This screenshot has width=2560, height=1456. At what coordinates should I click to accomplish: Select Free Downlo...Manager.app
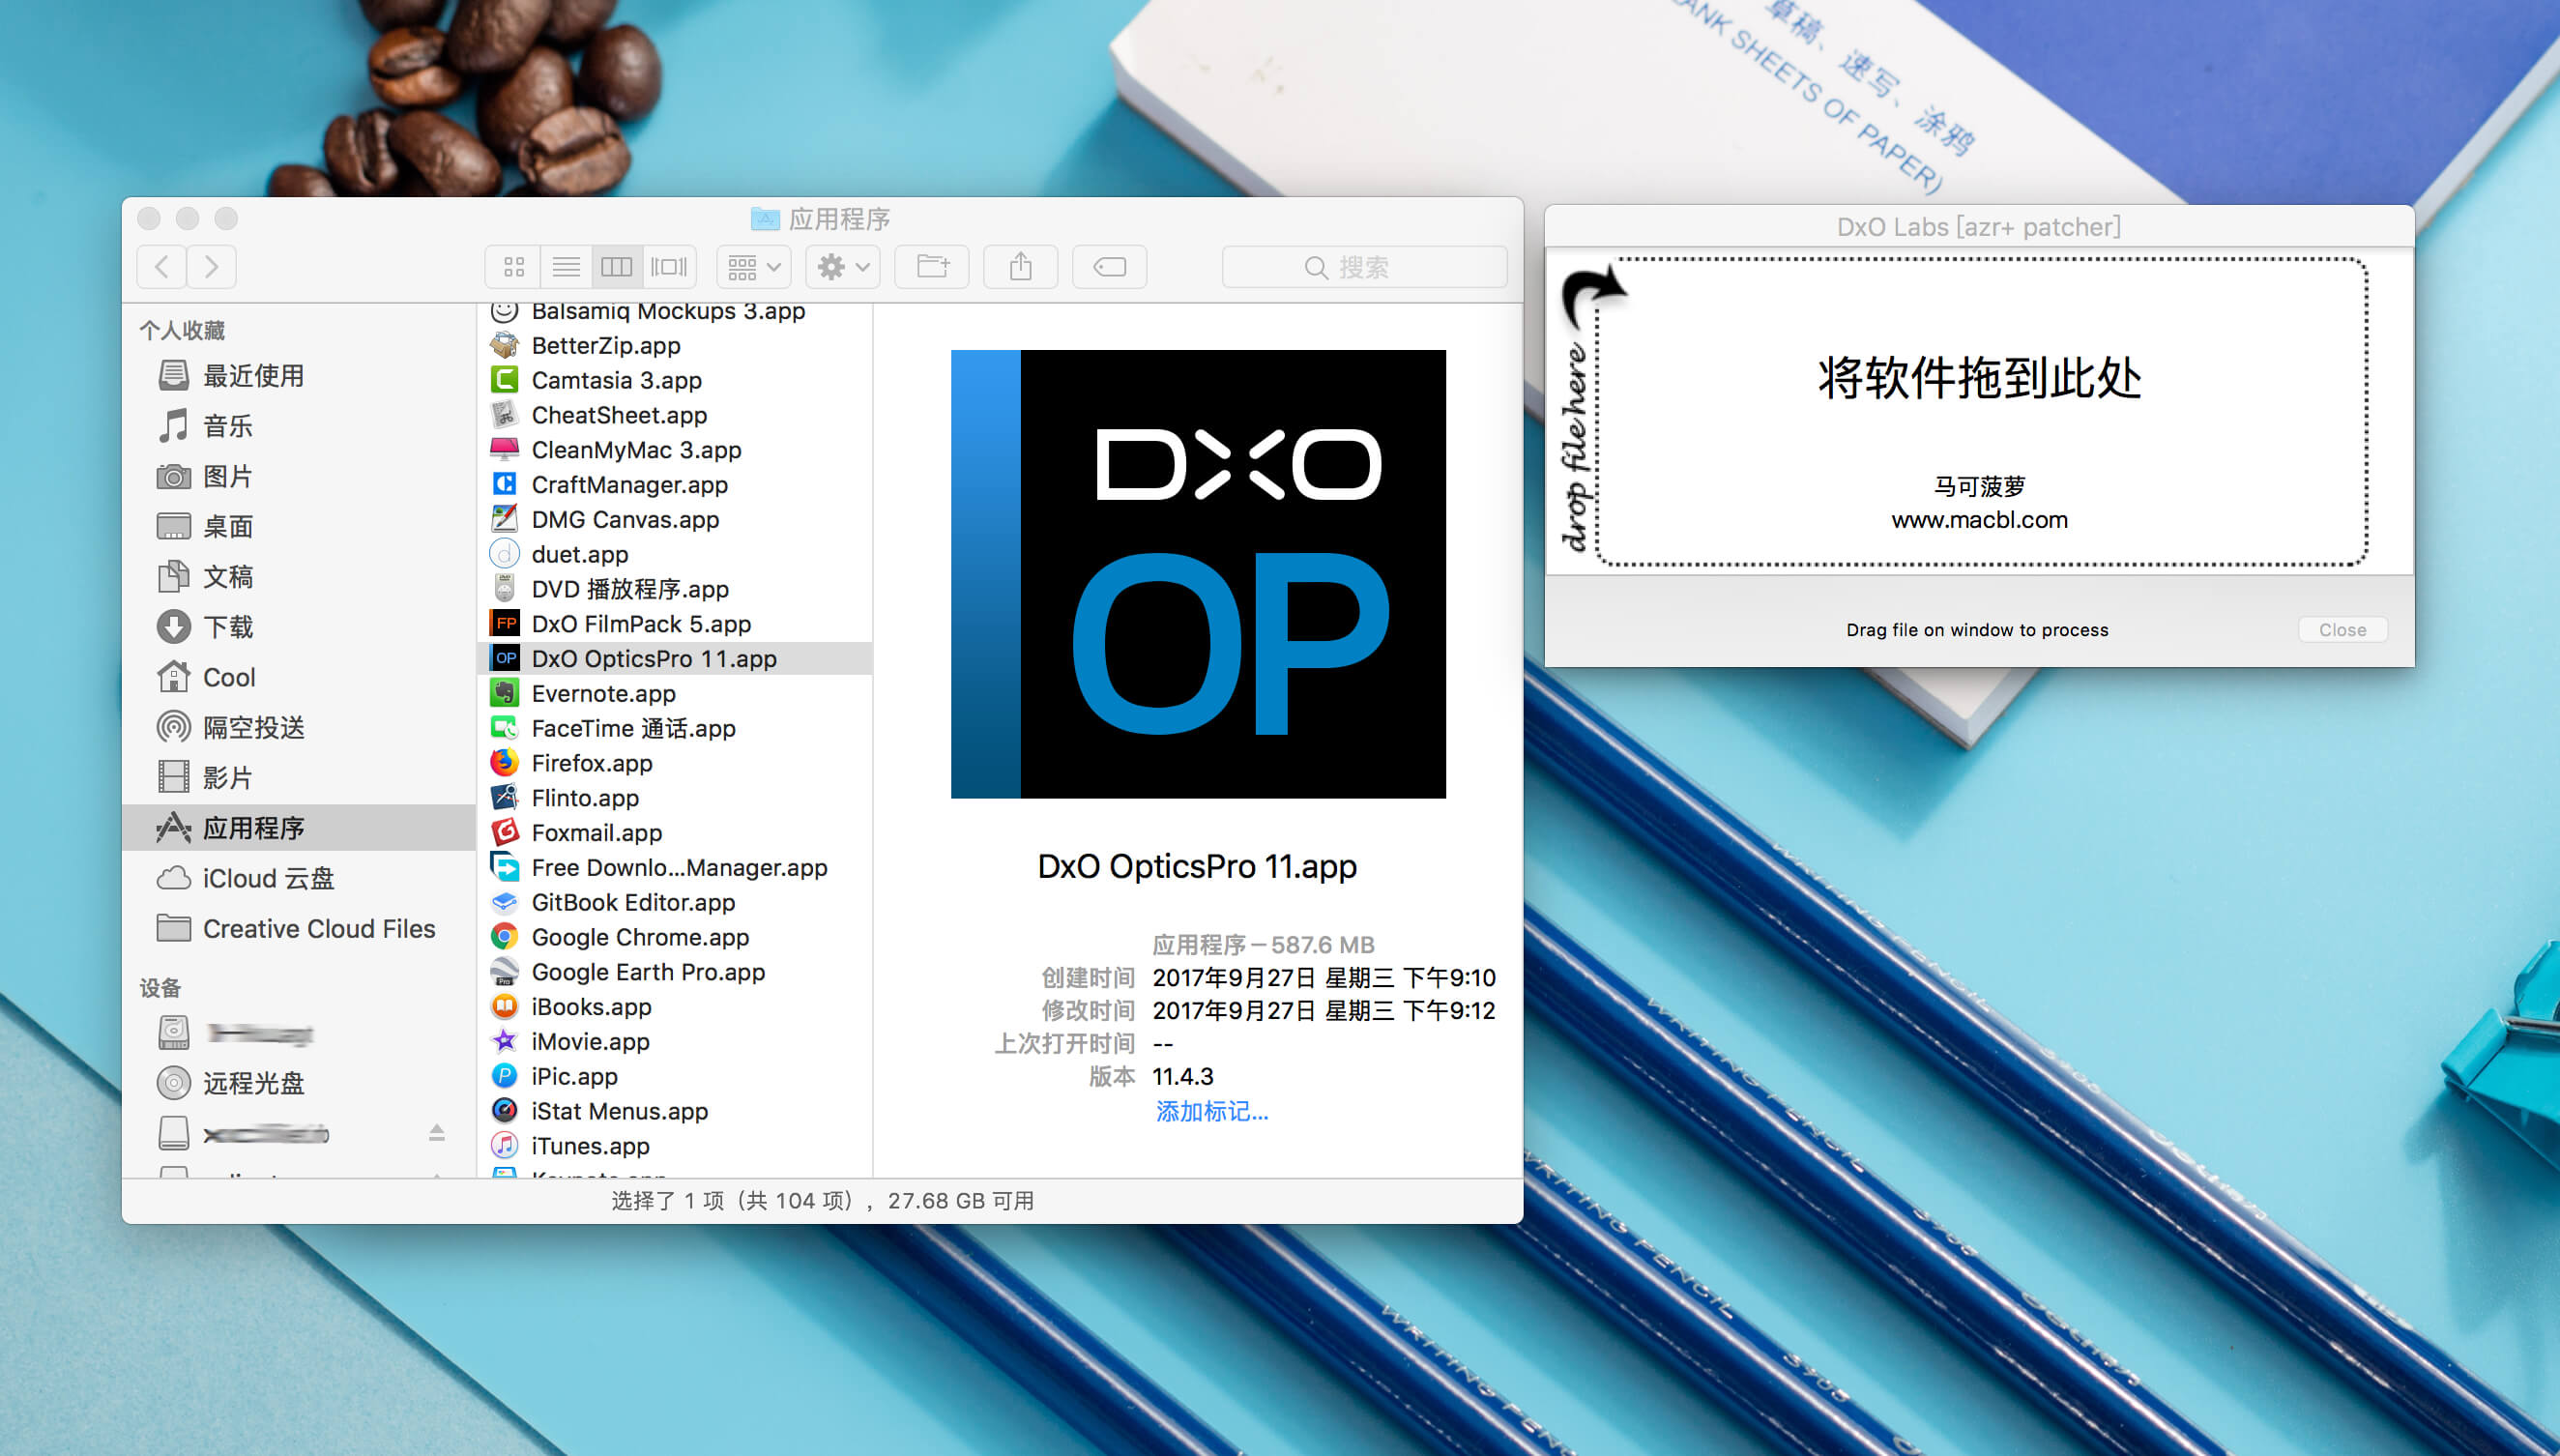click(x=676, y=868)
